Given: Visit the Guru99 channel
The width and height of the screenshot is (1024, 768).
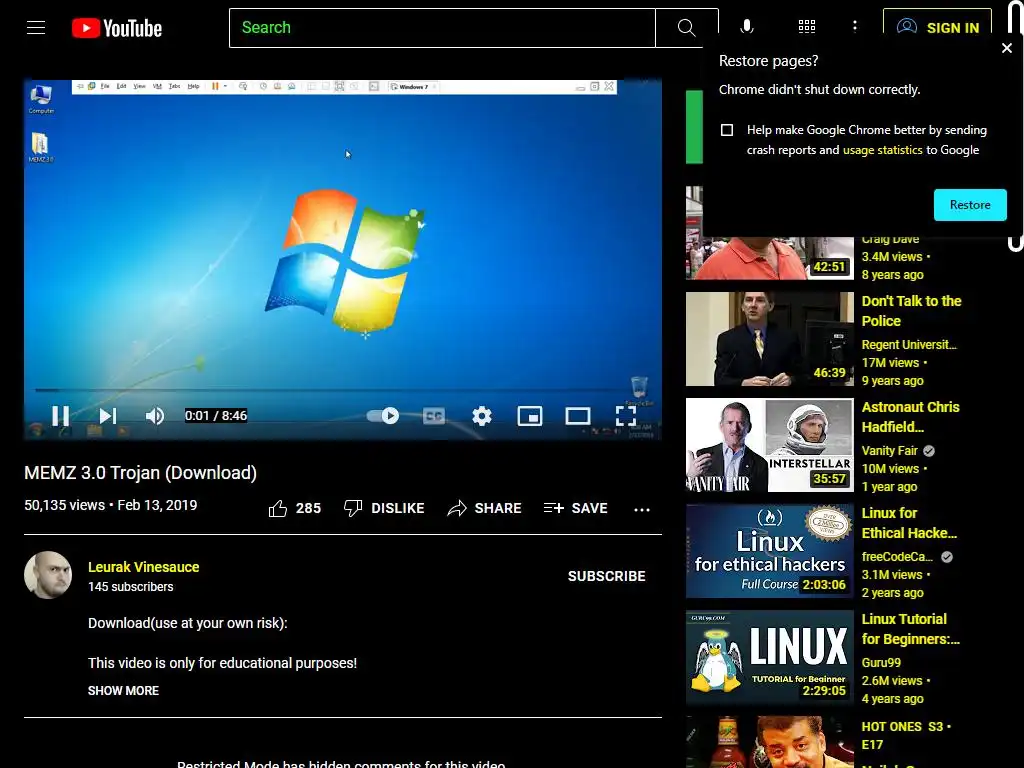Looking at the screenshot, I should [881, 662].
